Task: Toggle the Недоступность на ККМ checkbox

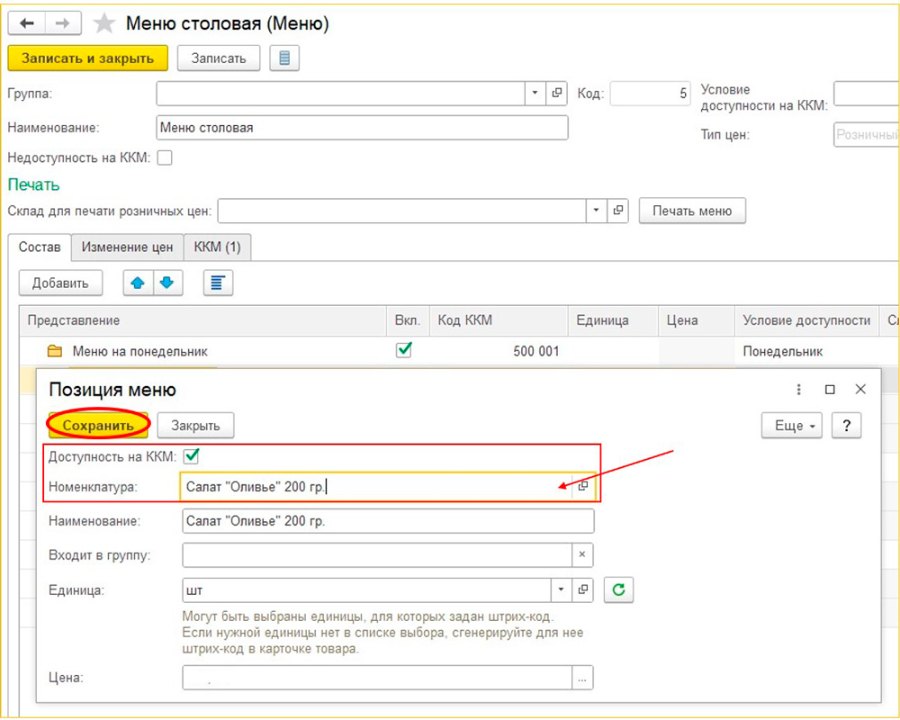Action: [165, 157]
